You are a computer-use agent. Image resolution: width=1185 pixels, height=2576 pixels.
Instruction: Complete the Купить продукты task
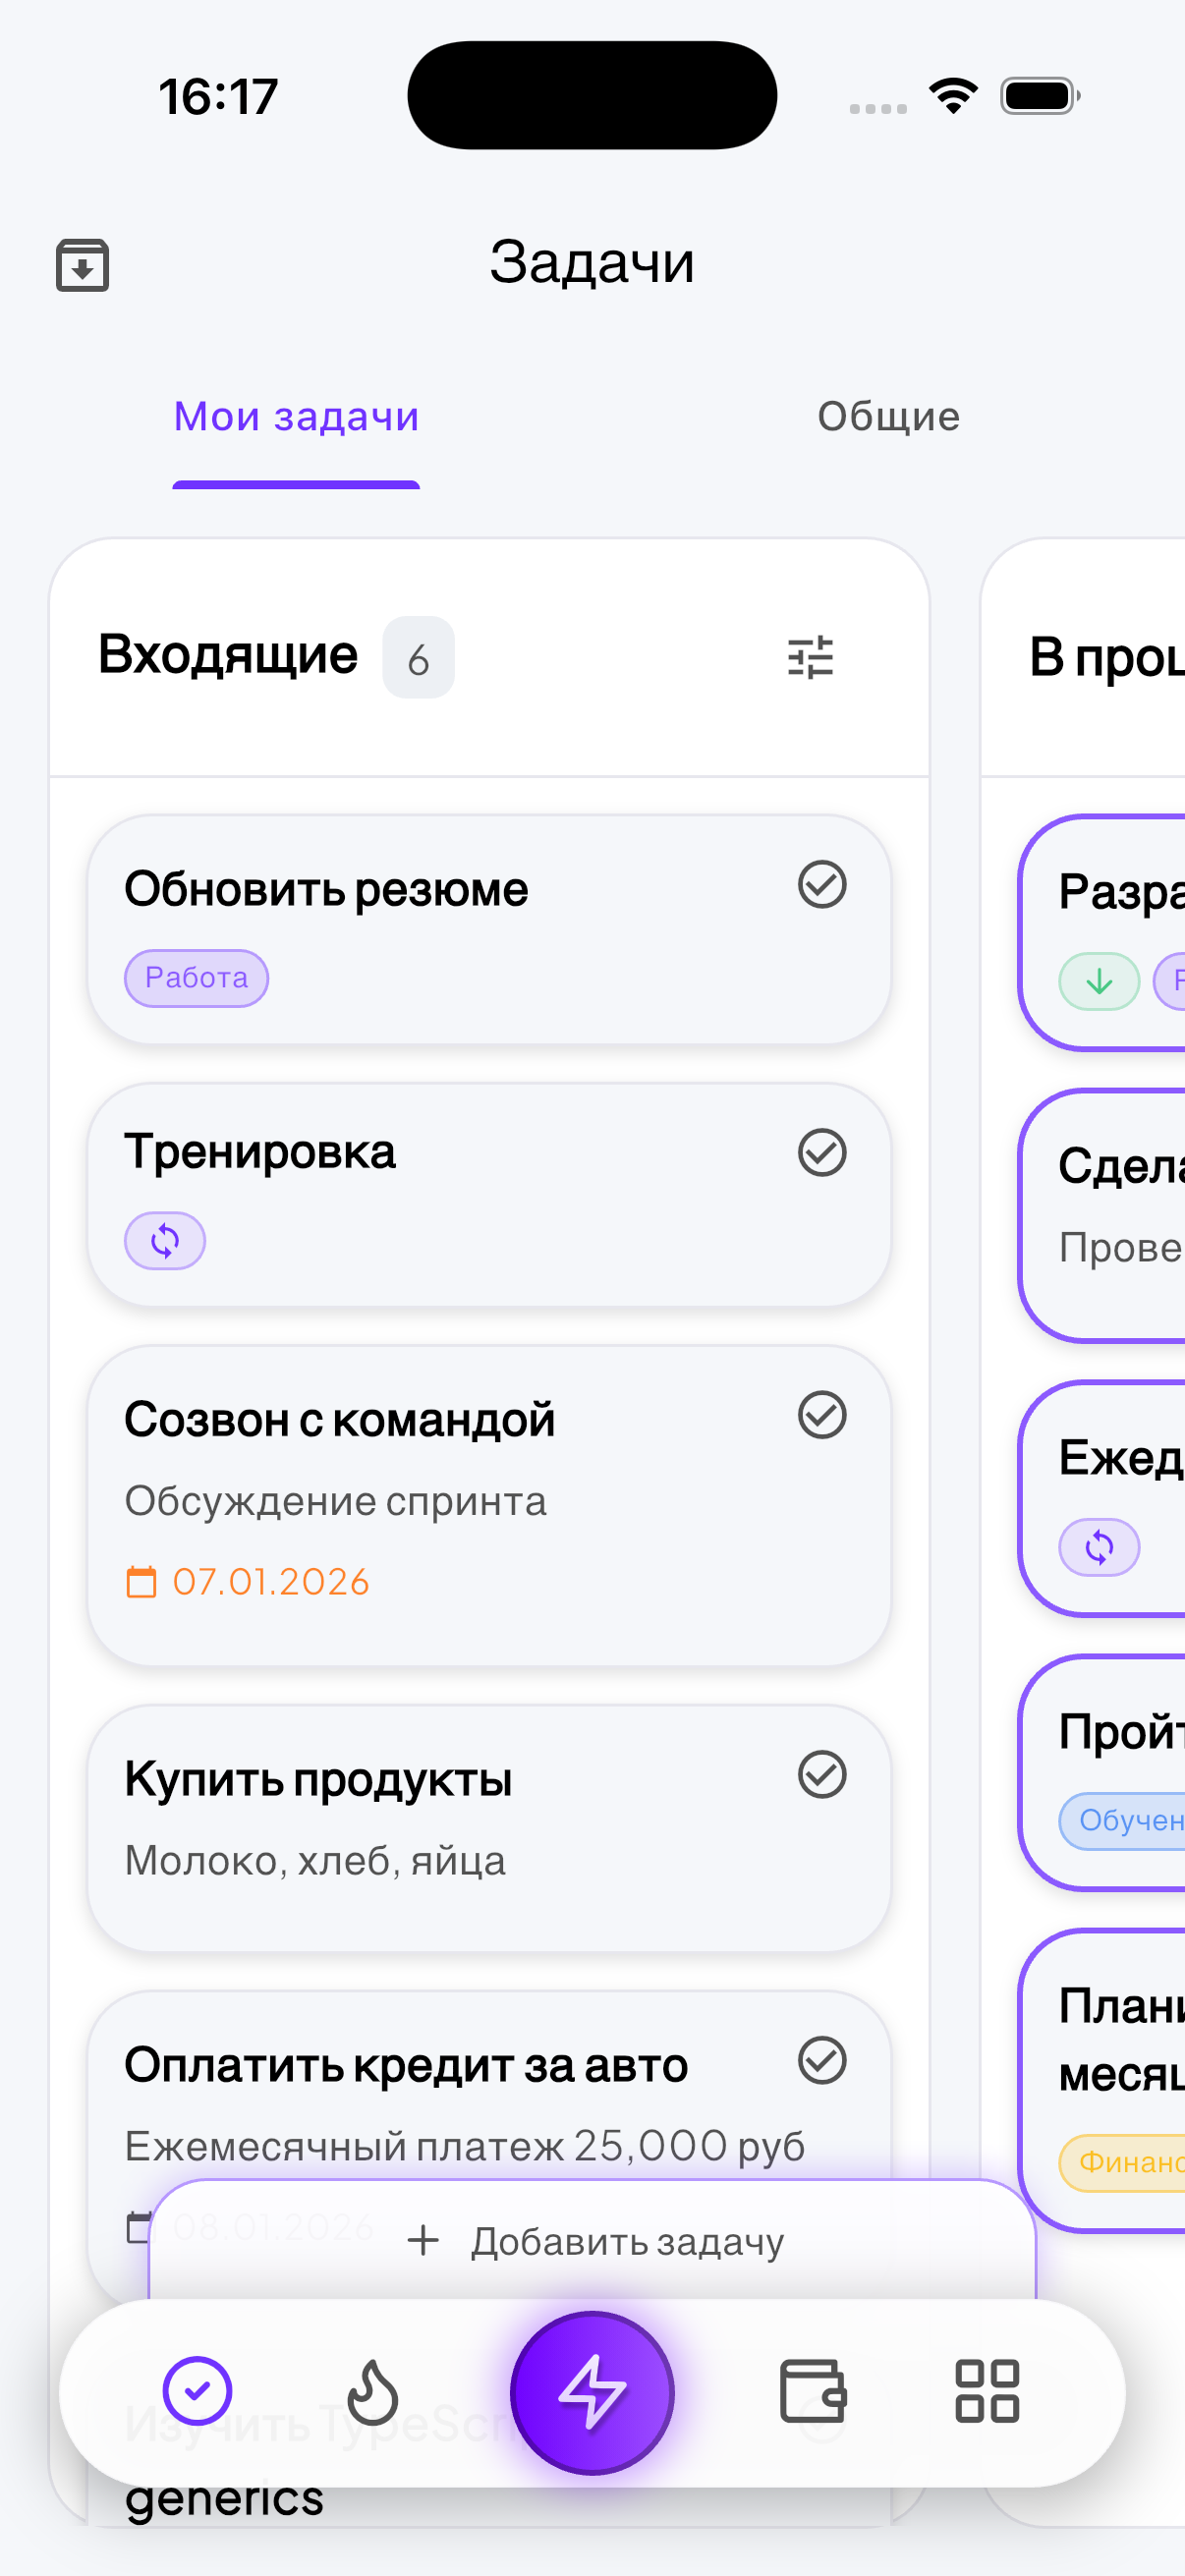[822, 1774]
